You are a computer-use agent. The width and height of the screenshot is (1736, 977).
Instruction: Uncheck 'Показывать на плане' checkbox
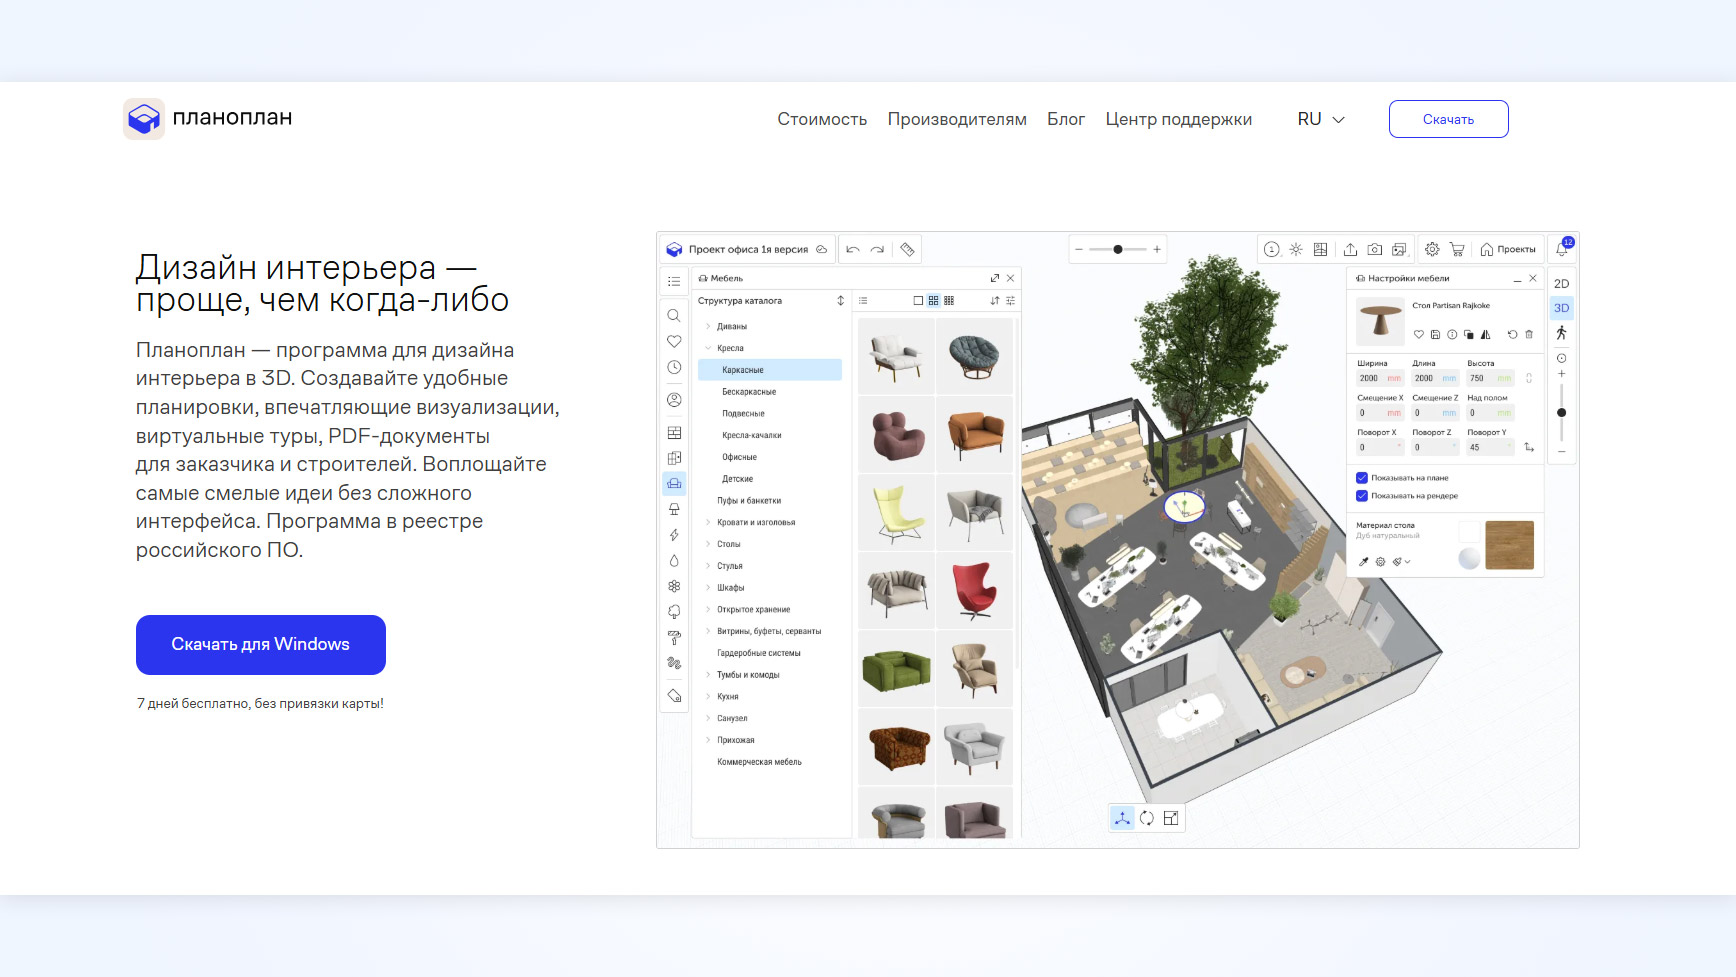1362,478
